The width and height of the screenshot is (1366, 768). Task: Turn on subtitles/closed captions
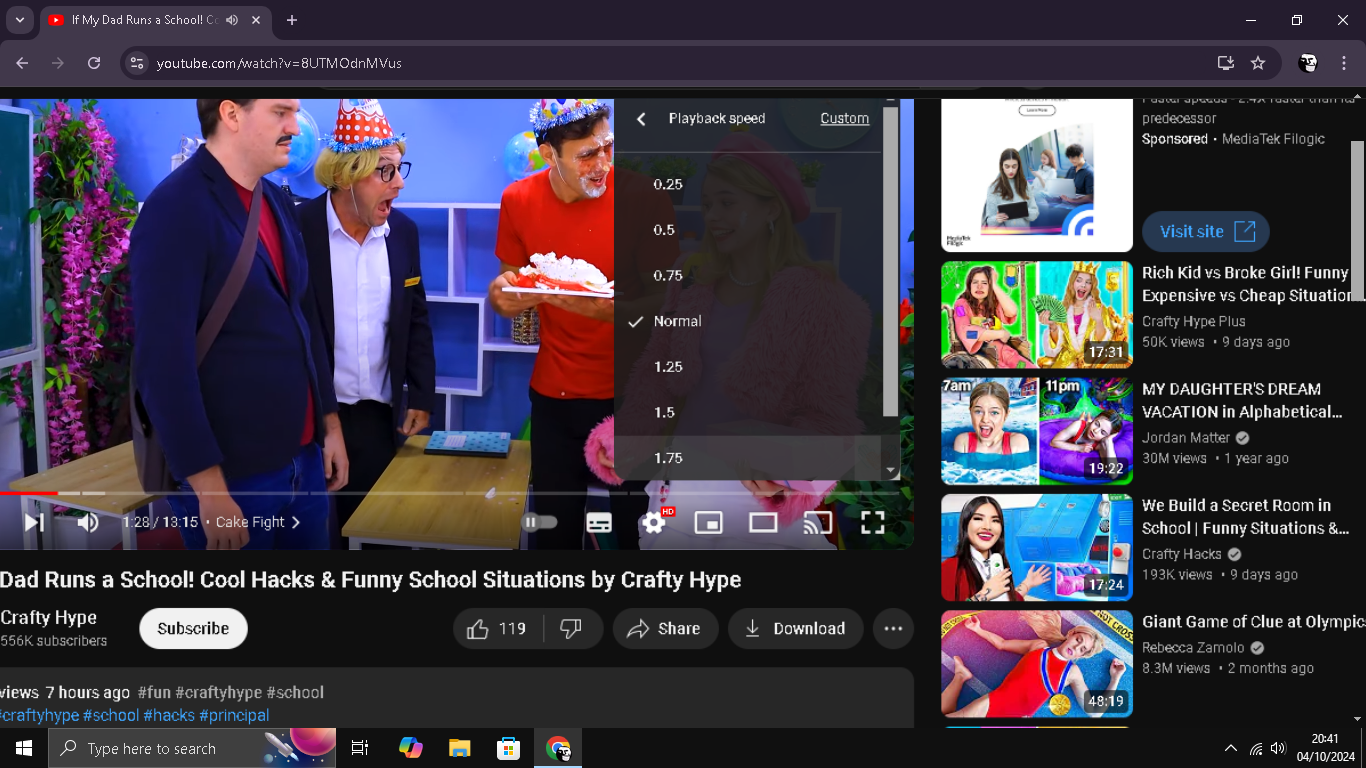point(599,522)
